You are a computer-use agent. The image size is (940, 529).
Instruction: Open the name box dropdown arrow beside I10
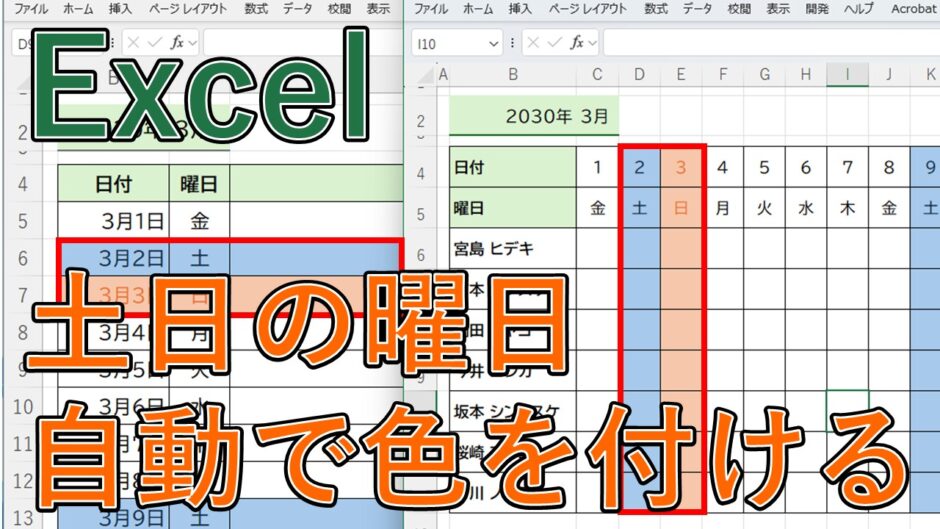tap(493, 43)
